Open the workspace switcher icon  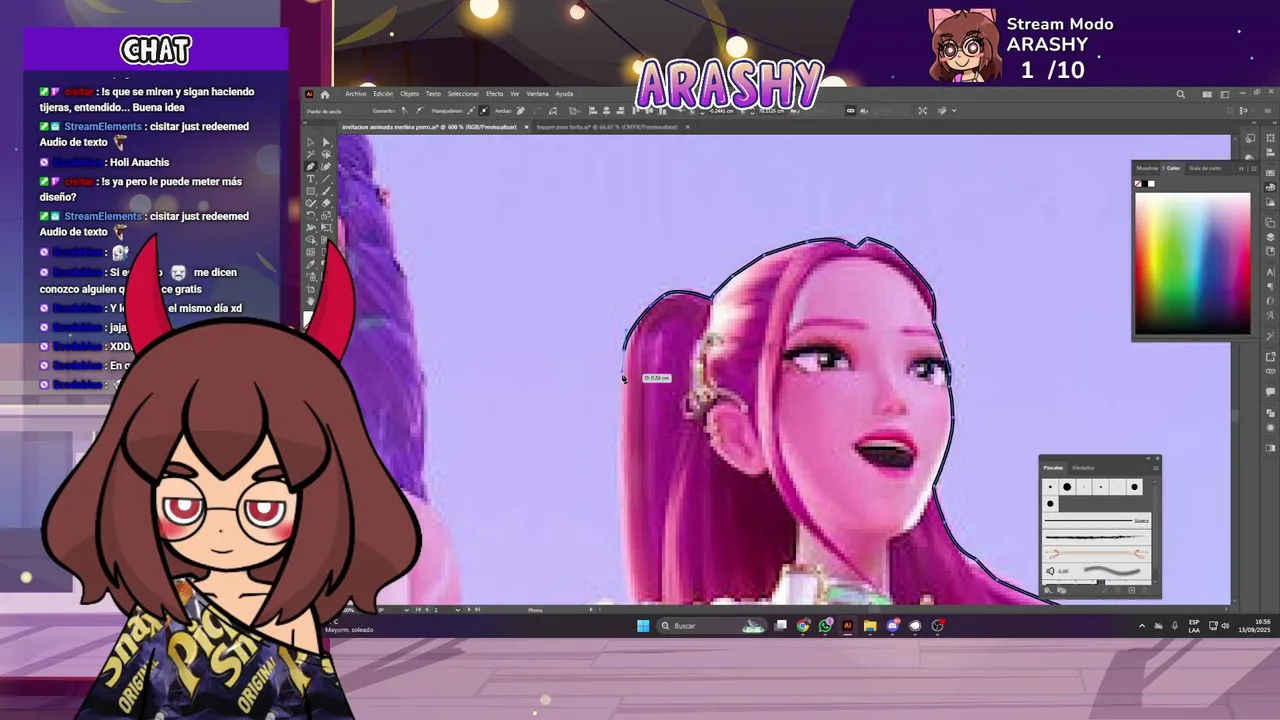1225,94
